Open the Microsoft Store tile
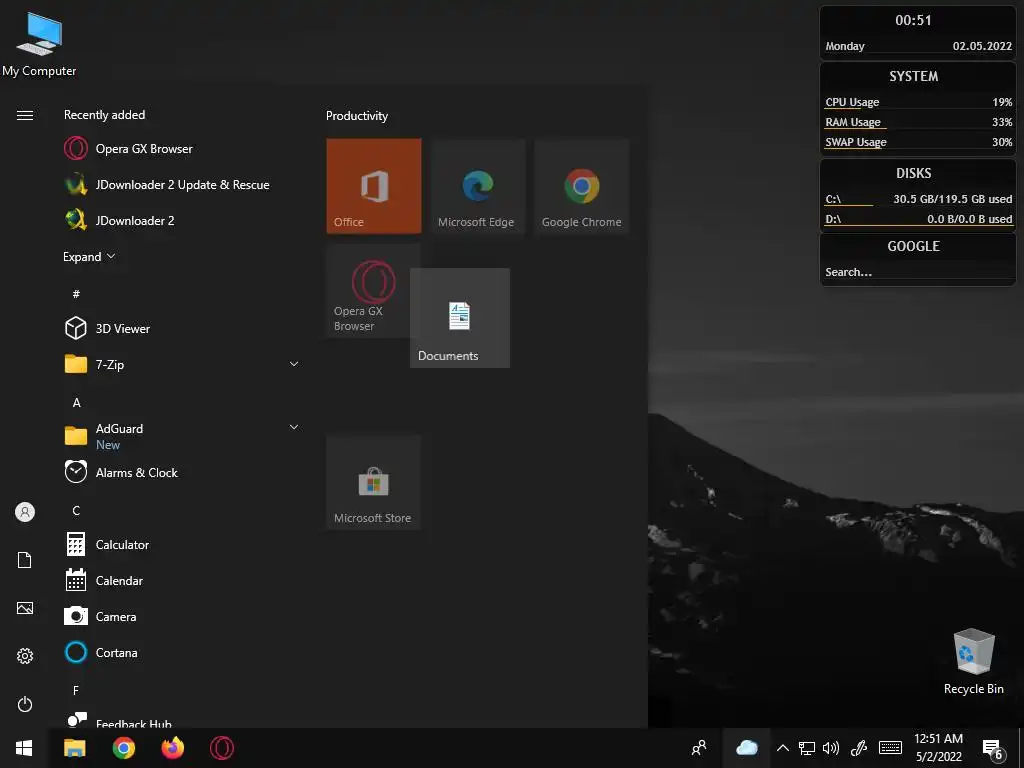Viewport: 1024px width, 768px height. (x=374, y=482)
